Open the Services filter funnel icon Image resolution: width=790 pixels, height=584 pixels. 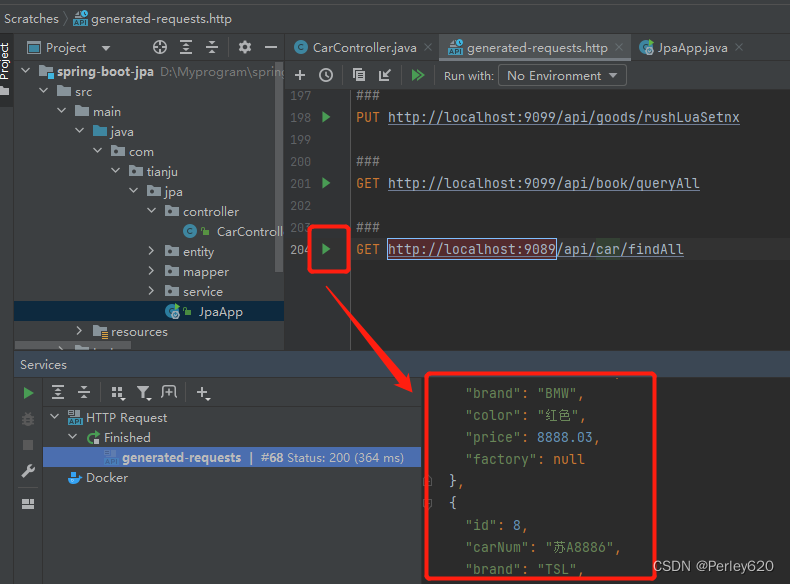click(x=144, y=393)
